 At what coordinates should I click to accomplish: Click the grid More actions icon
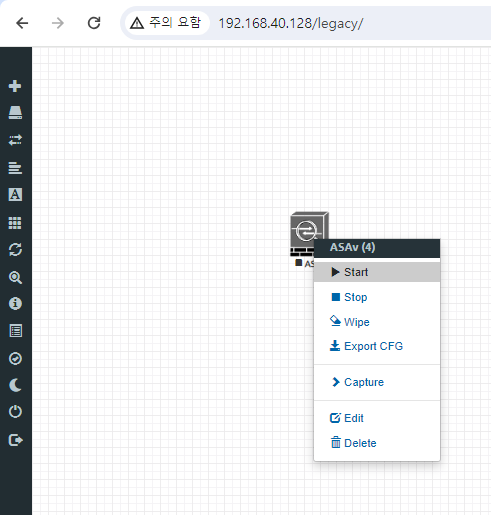pos(15,222)
